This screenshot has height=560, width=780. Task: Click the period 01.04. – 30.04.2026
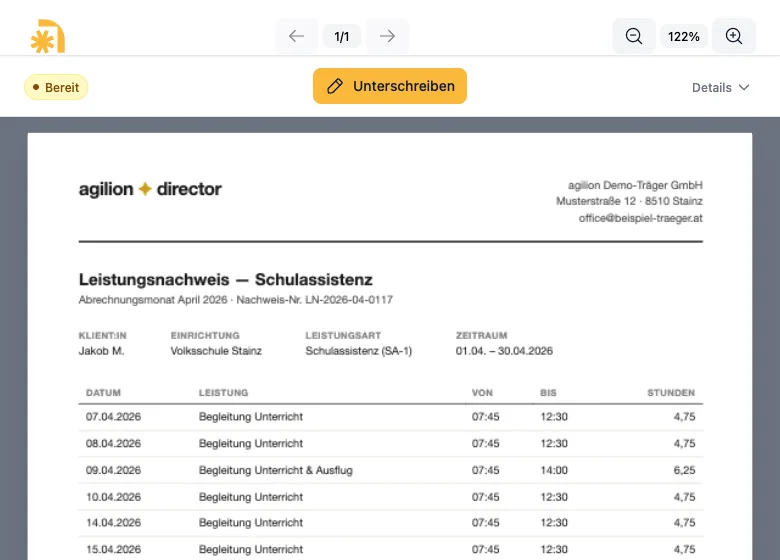click(x=504, y=351)
